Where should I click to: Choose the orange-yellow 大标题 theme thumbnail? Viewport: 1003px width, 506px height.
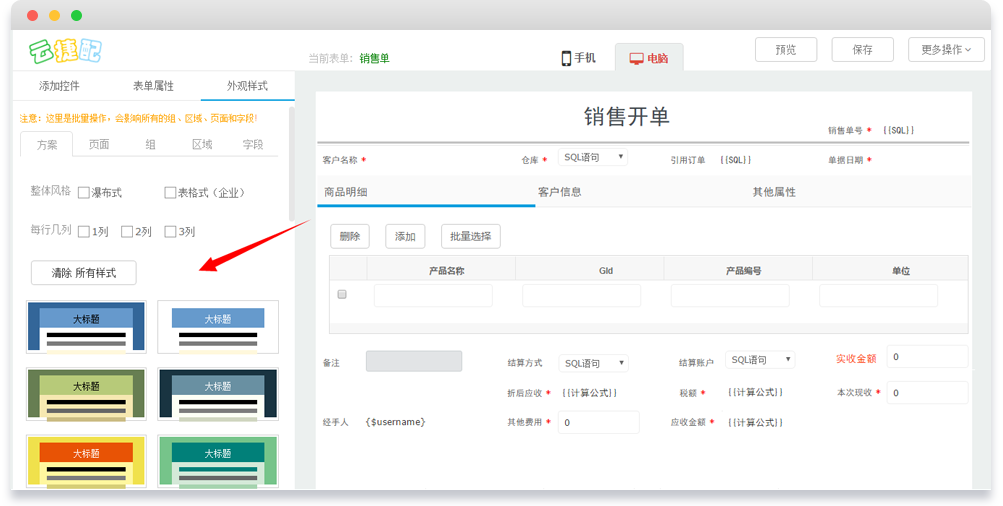[x=86, y=461]
